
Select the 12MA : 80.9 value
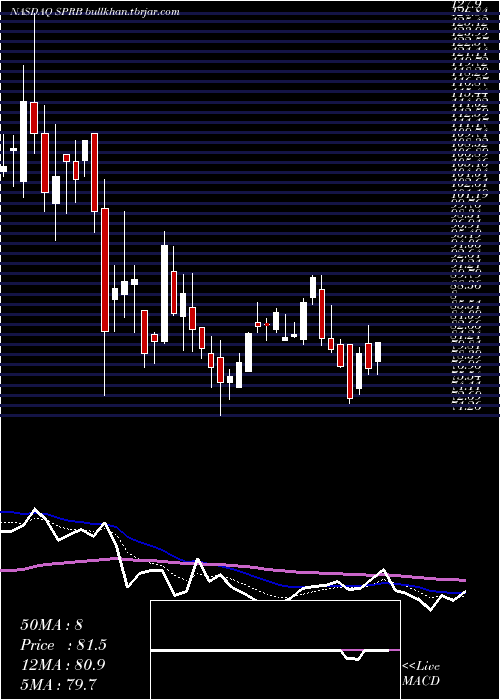pos(62,664)
